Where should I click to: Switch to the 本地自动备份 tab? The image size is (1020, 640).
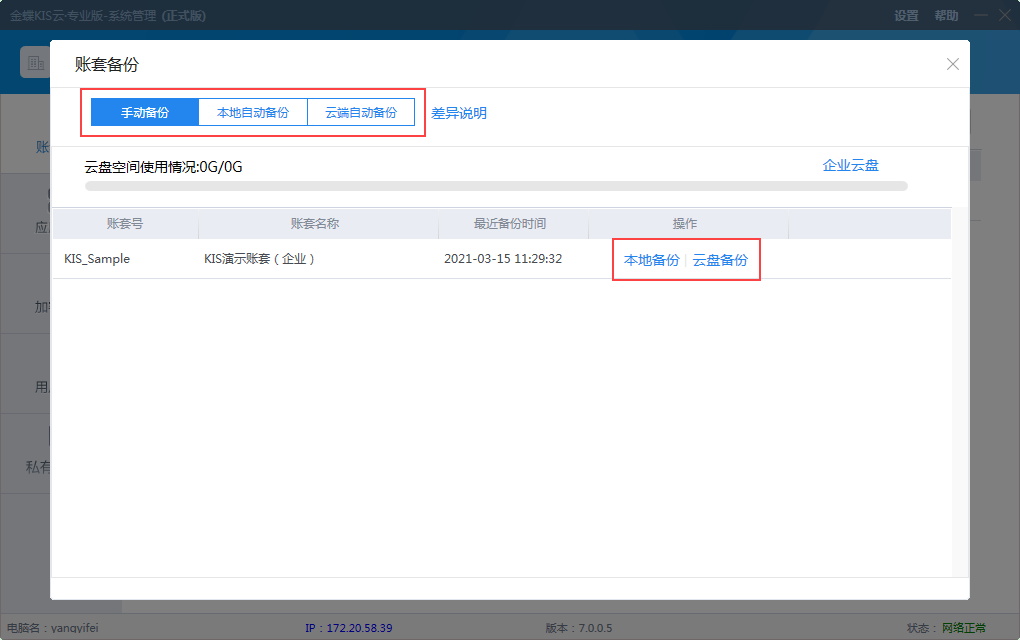253,113
